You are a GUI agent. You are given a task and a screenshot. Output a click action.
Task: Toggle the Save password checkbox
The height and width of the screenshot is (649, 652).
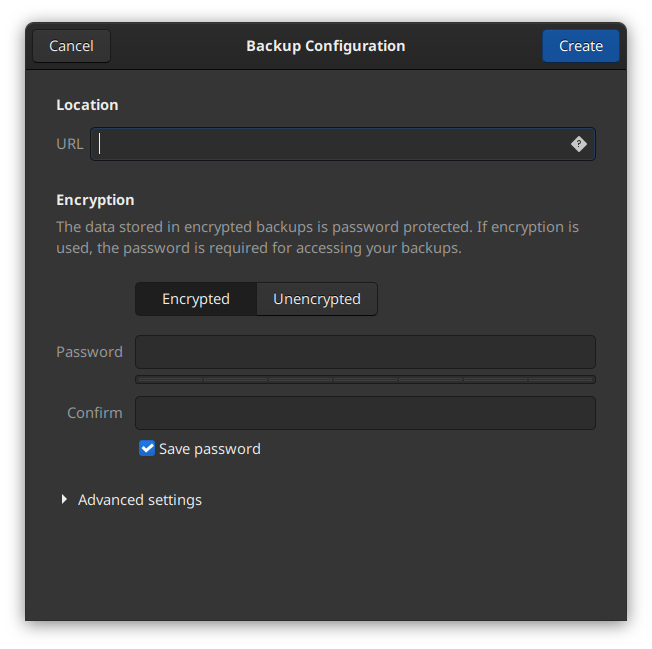point(147,449)
